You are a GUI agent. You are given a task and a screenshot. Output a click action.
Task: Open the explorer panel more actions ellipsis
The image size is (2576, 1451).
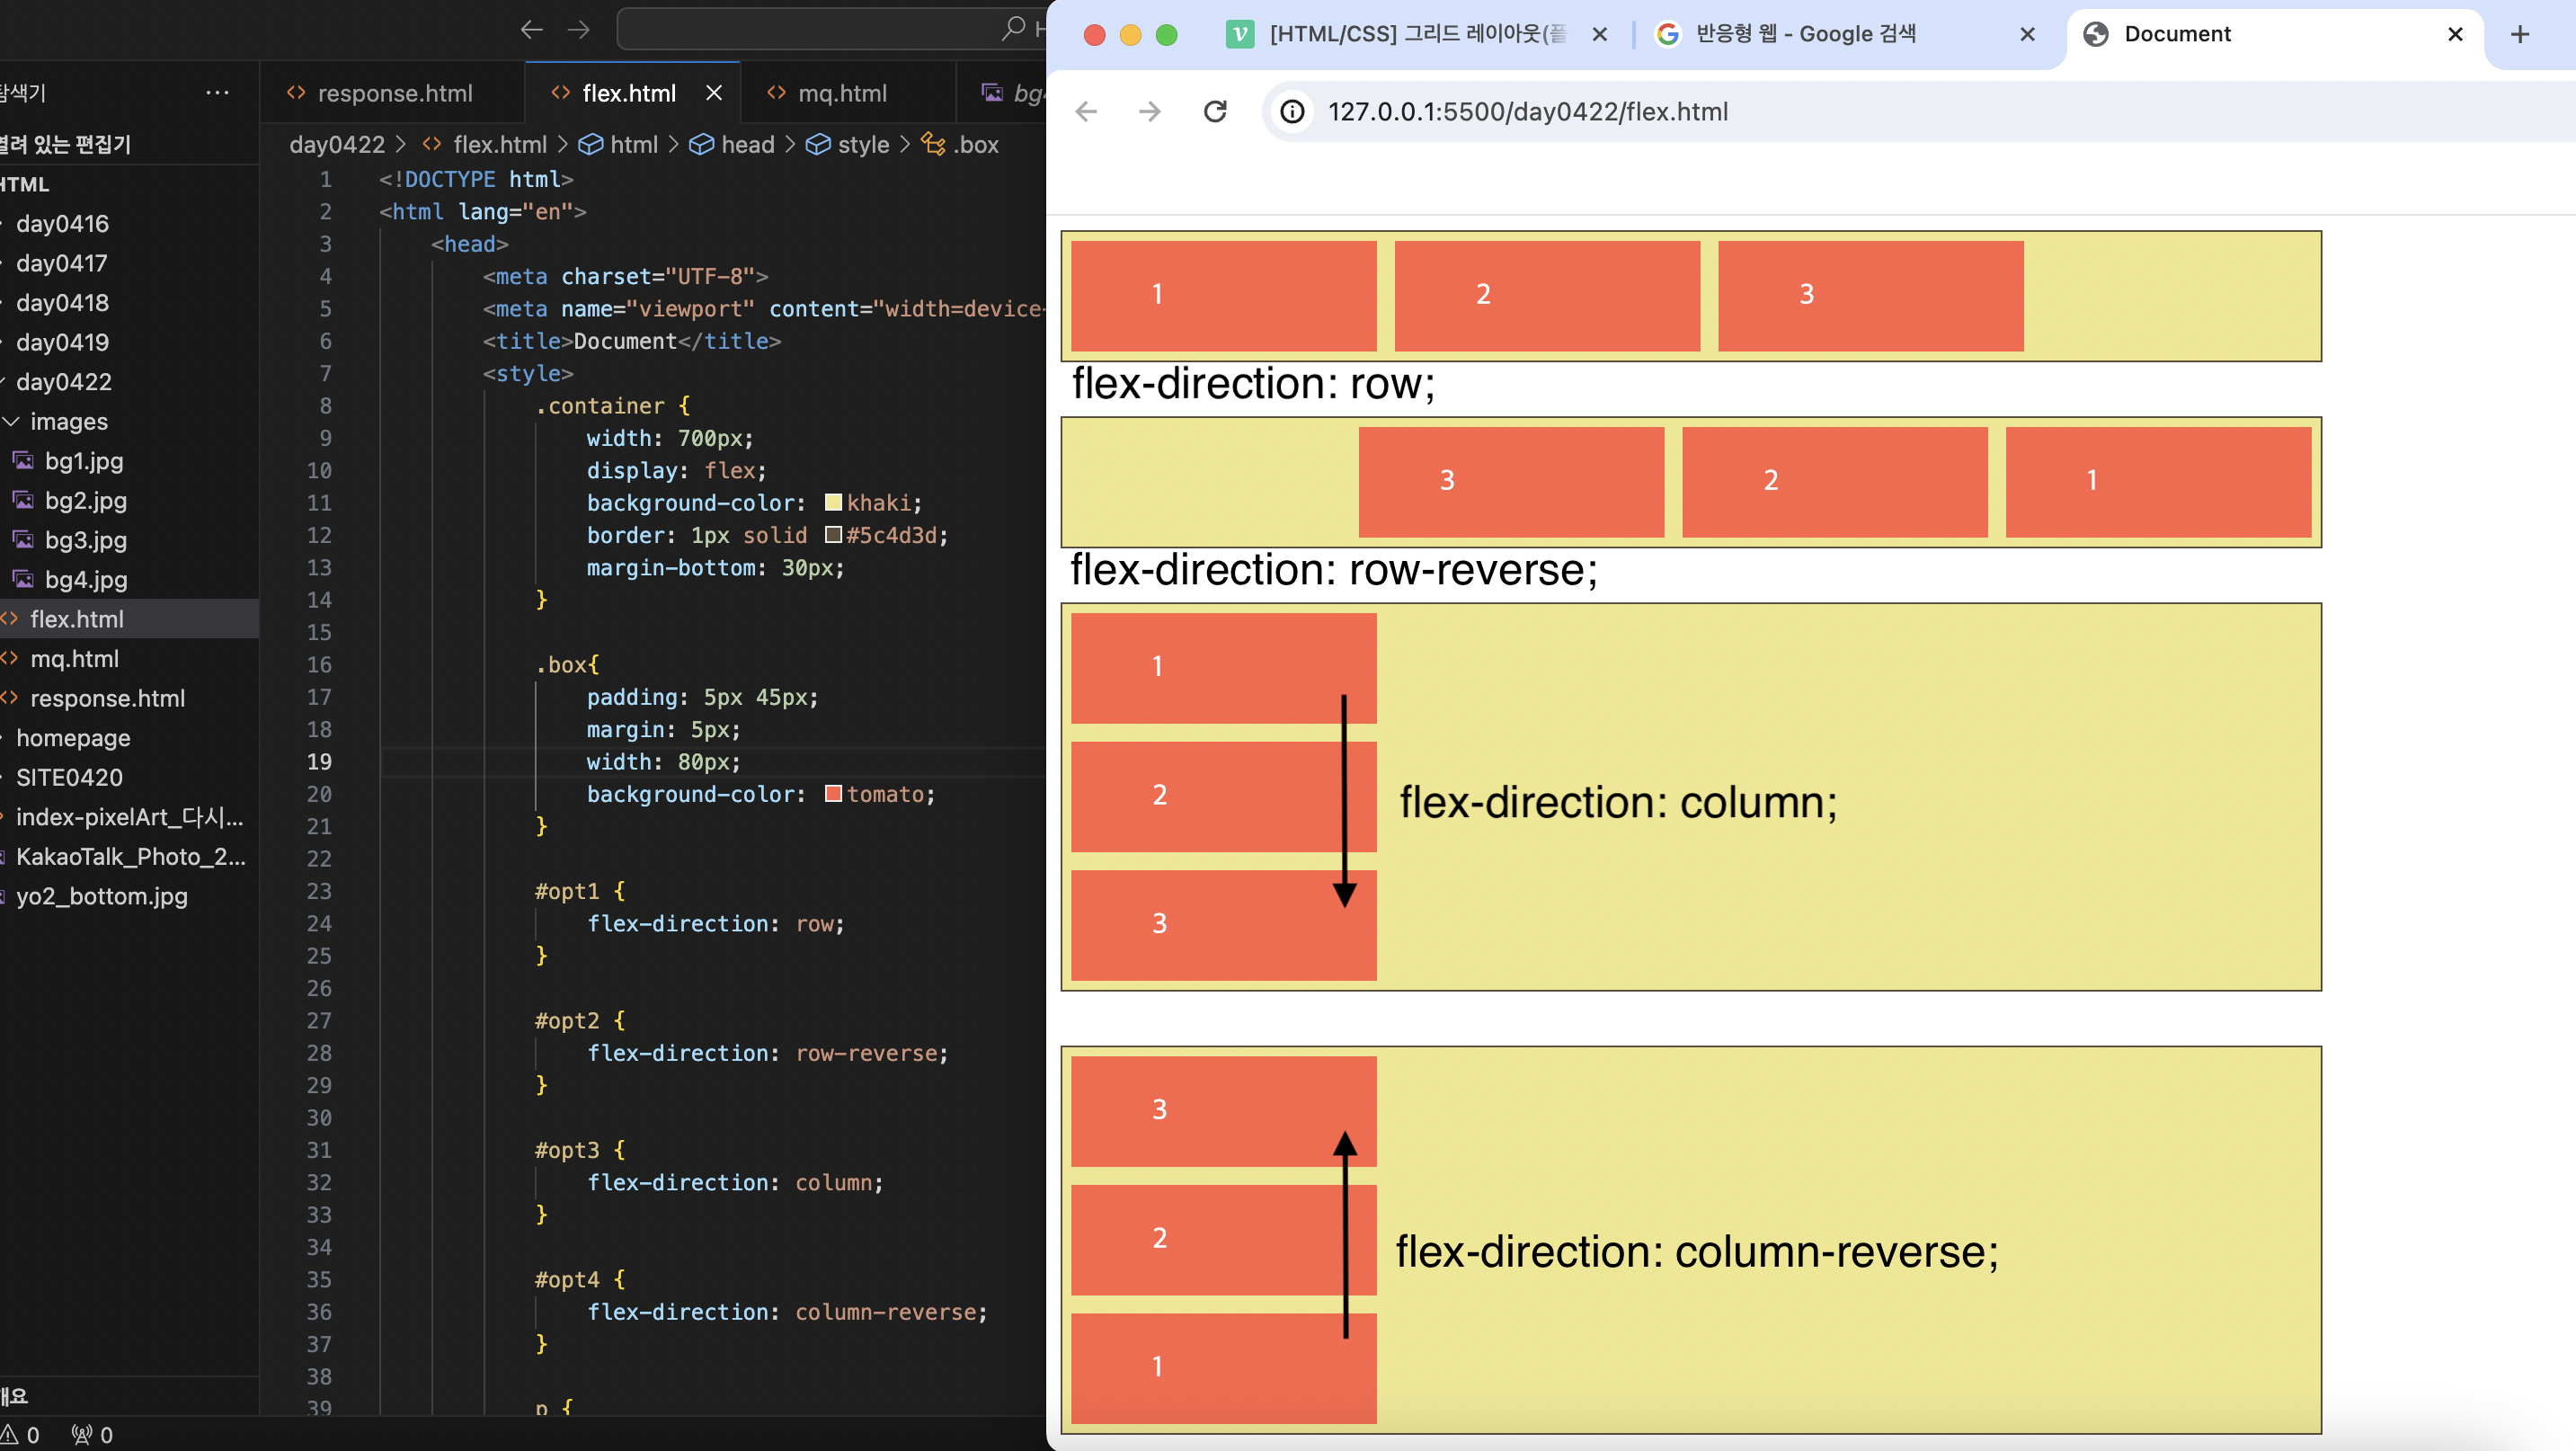[x=217, y=93]
